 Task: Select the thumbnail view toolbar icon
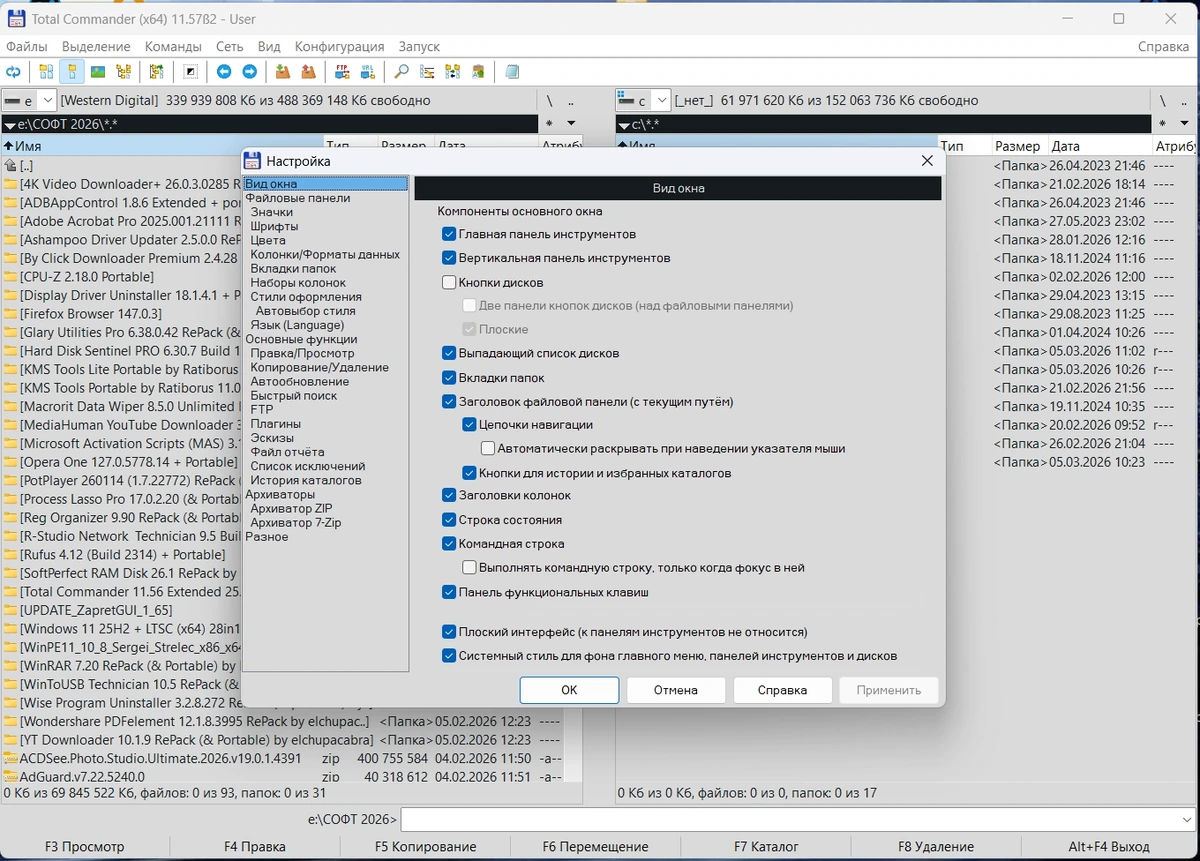pyautogui.click(x=98, y=72)
